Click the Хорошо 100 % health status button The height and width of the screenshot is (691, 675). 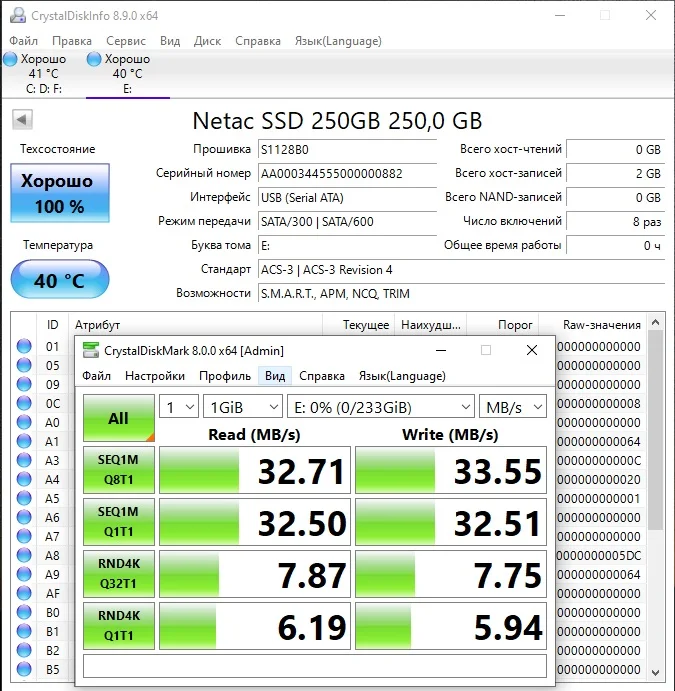tap(60, 193)
